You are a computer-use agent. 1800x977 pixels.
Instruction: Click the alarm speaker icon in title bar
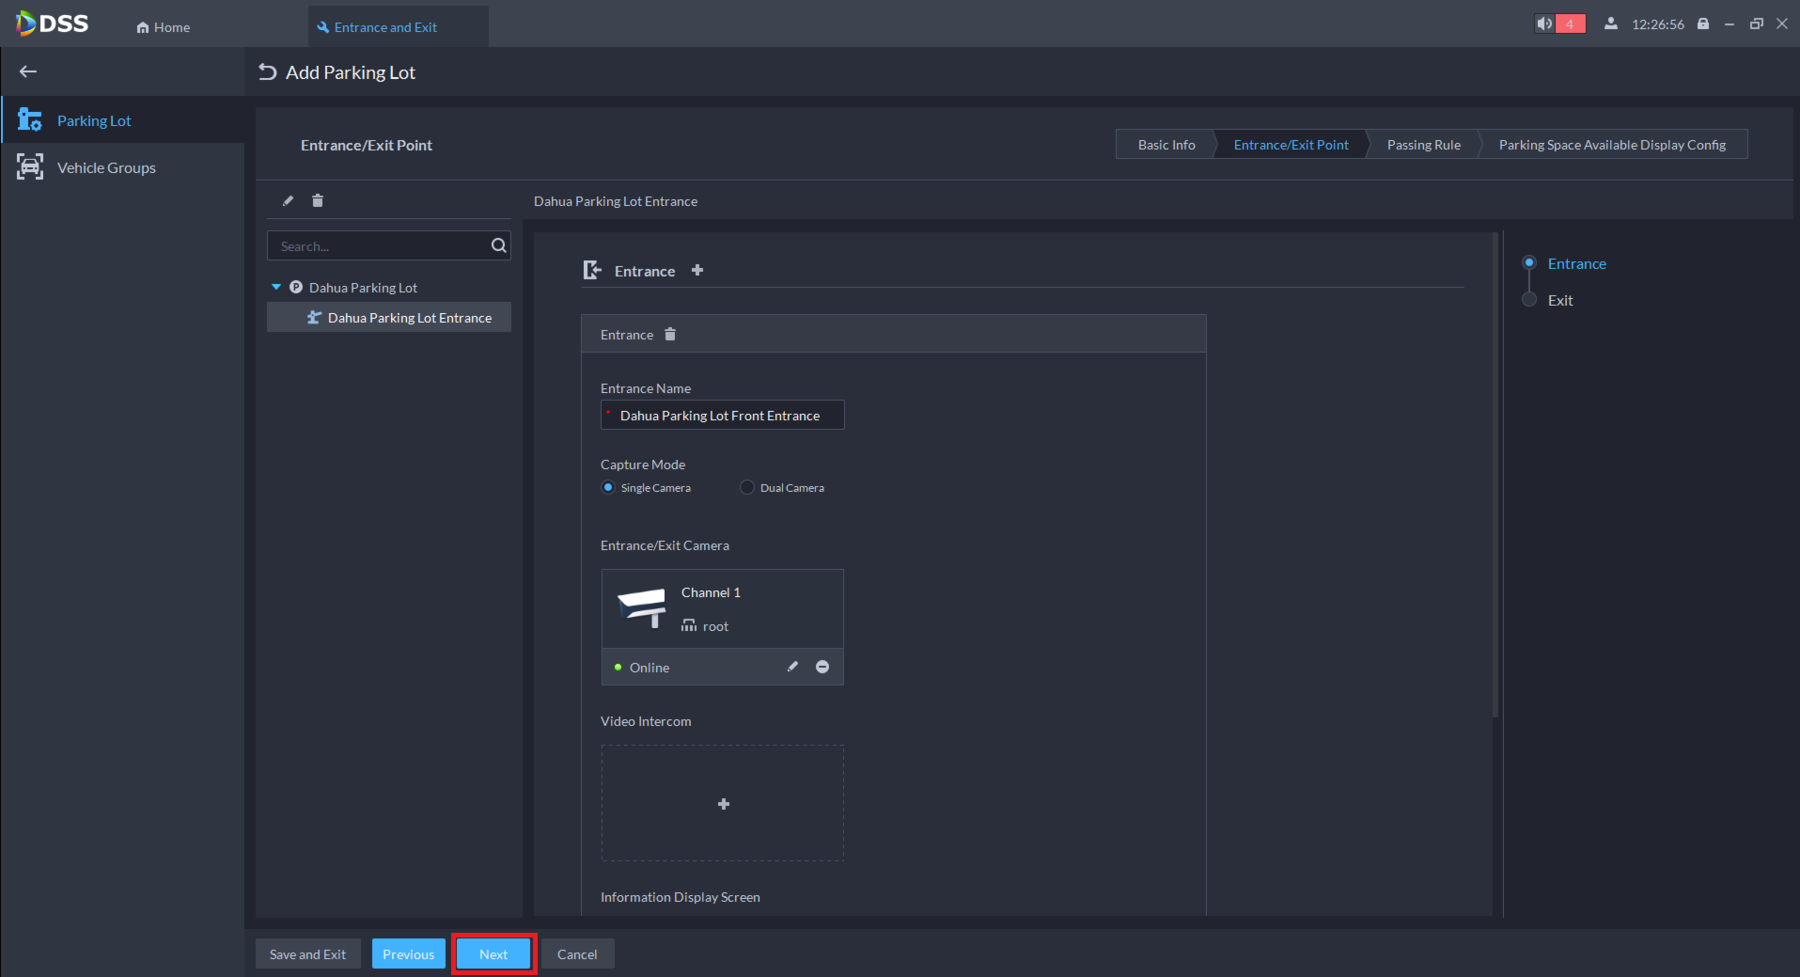(1545, 24)
